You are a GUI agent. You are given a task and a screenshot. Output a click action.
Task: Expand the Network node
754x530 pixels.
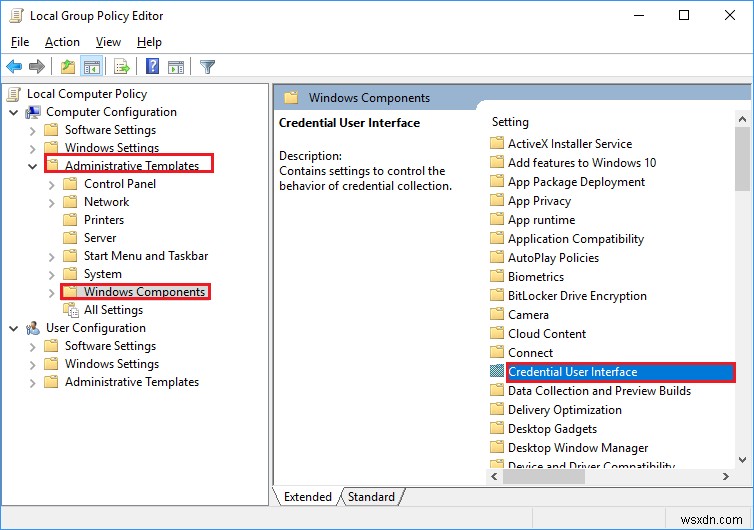(51, 203)
